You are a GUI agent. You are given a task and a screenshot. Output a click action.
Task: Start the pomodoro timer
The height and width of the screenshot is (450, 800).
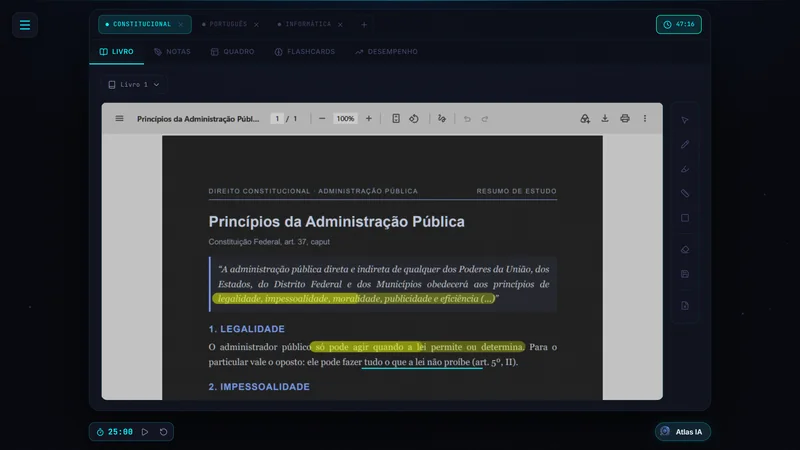(x=145, y=432)
